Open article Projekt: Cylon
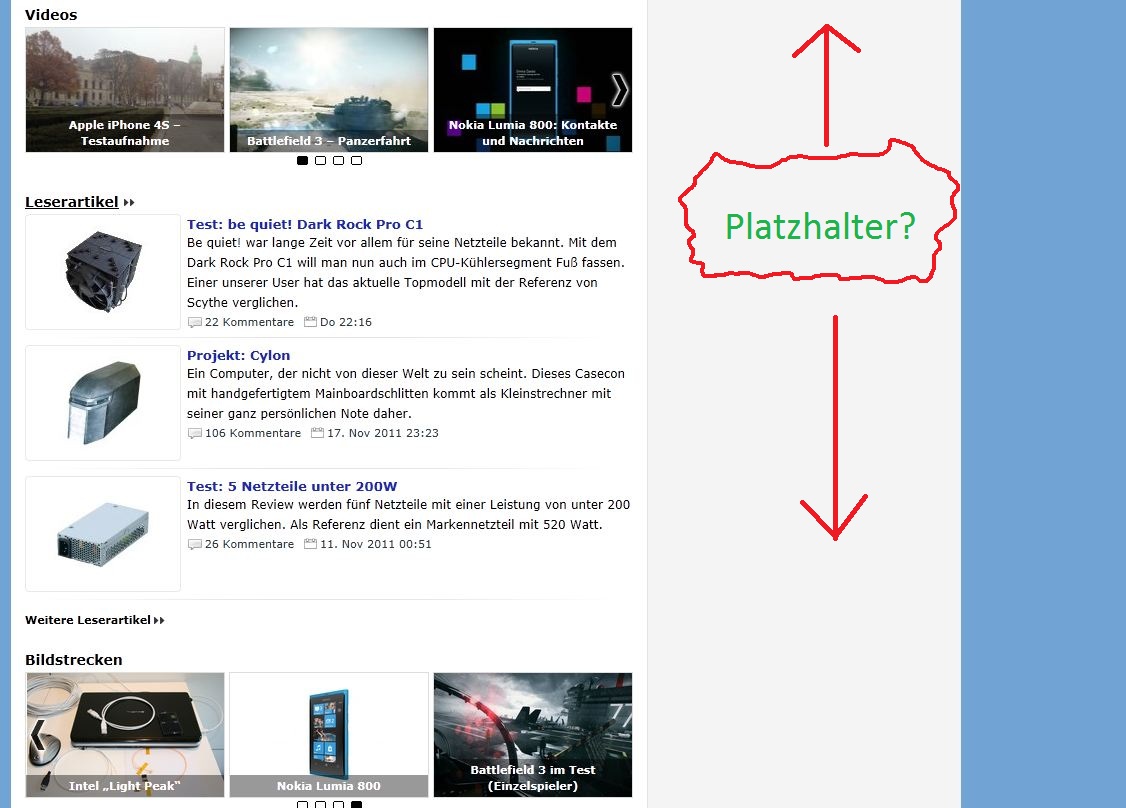1126x808 pixels. pos(238,356)
